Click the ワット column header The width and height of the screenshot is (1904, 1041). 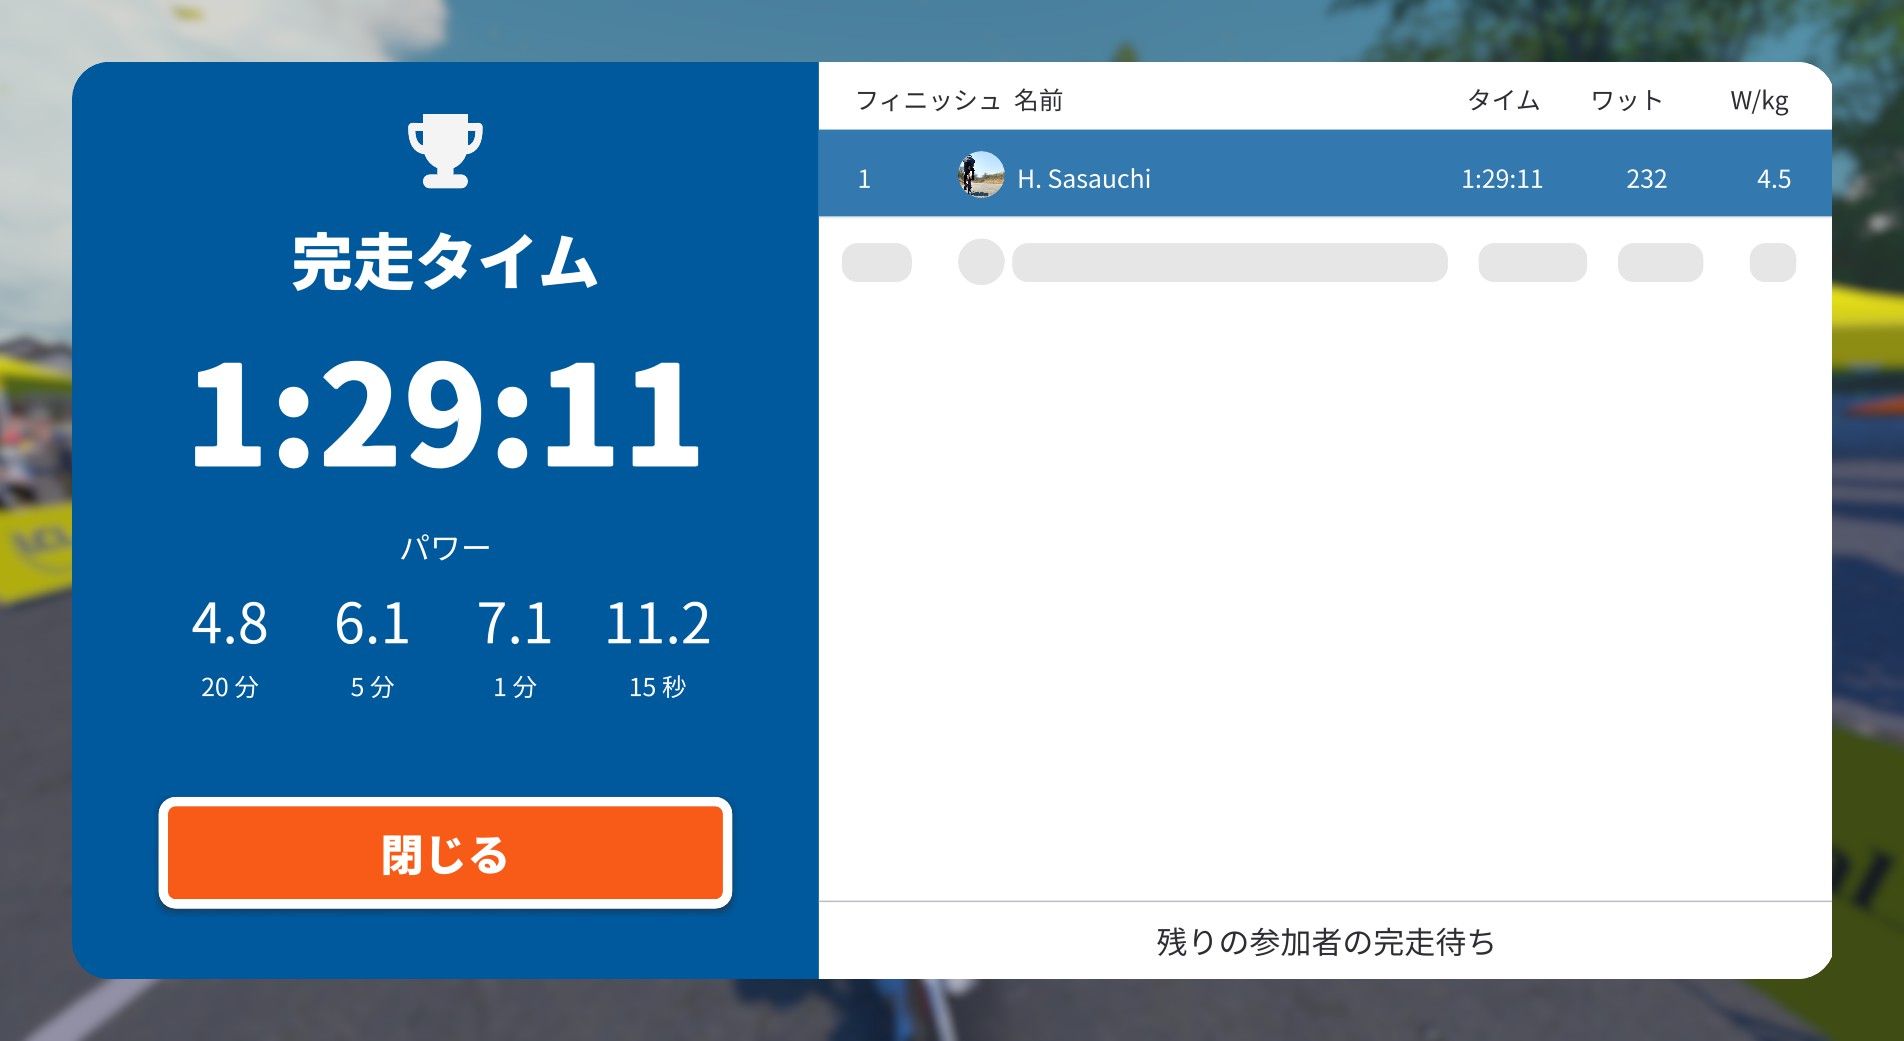[x=1626, y=100]
